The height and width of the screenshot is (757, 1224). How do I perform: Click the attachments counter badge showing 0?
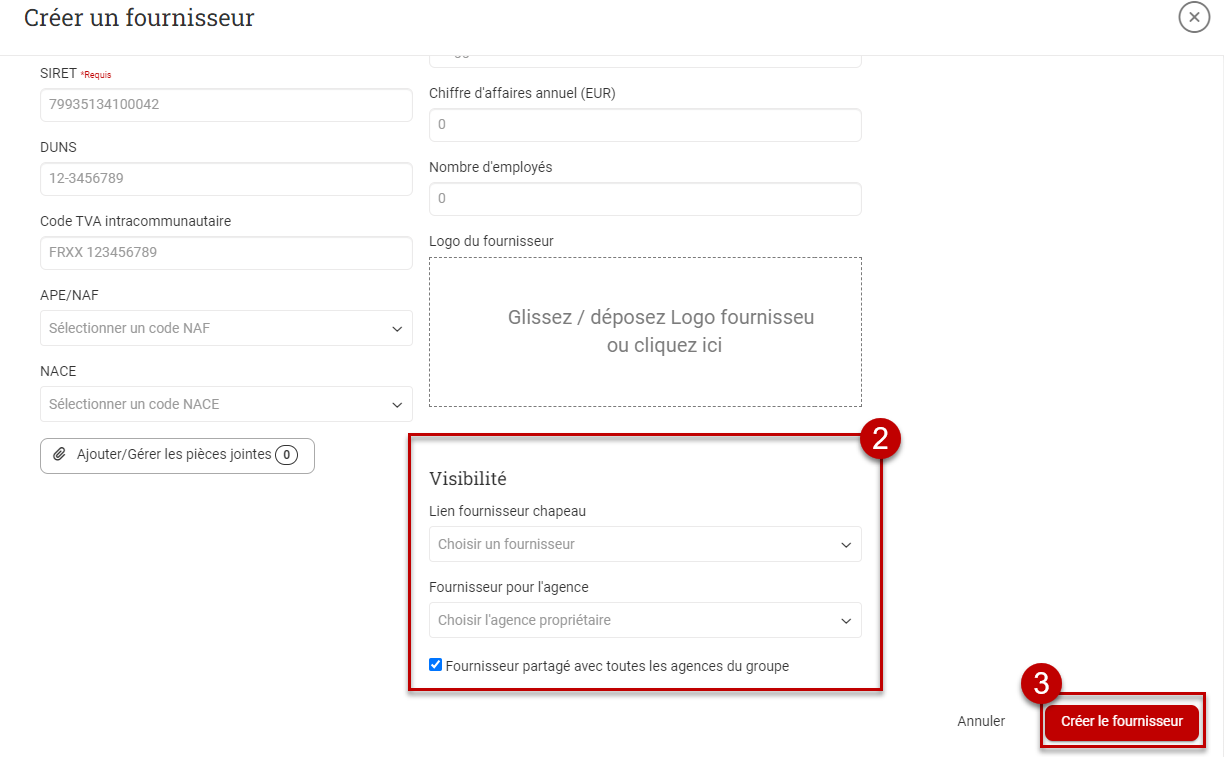(x=286, y=455)
